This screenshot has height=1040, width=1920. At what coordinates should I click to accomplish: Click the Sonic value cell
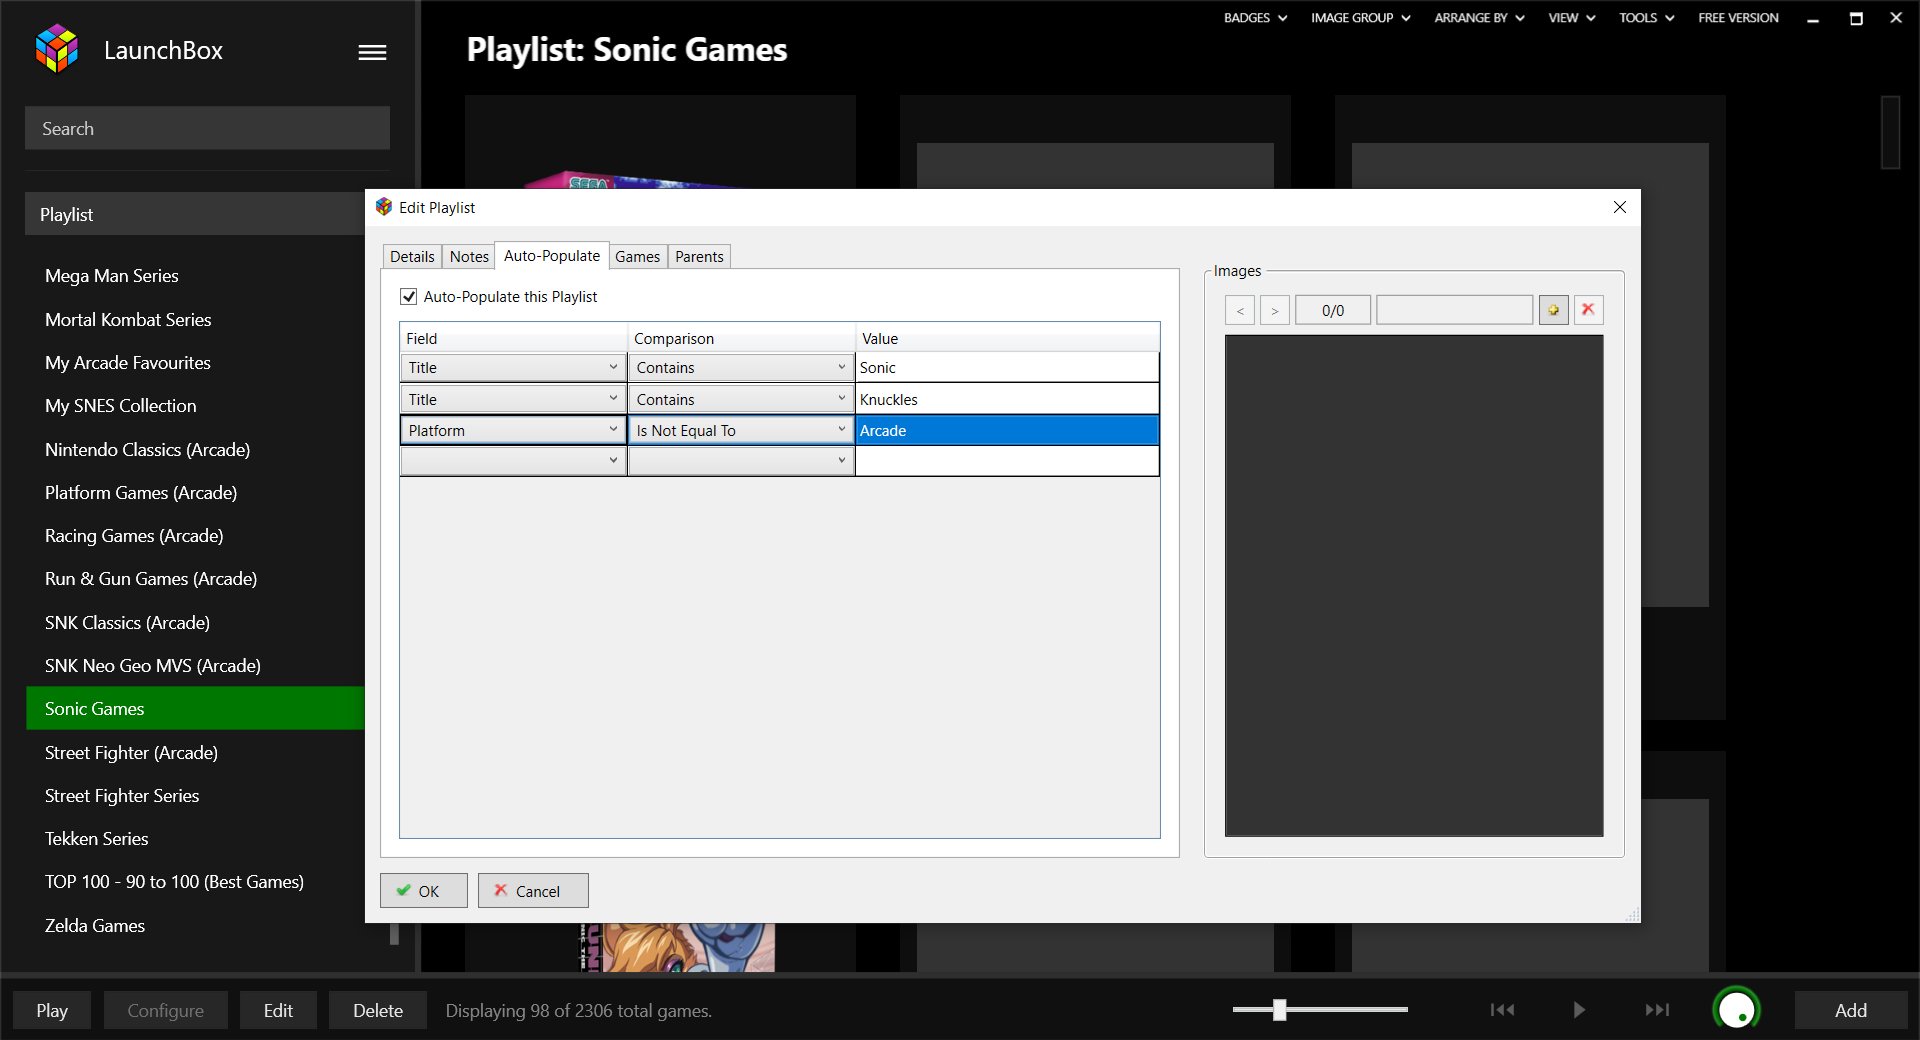1007,367
